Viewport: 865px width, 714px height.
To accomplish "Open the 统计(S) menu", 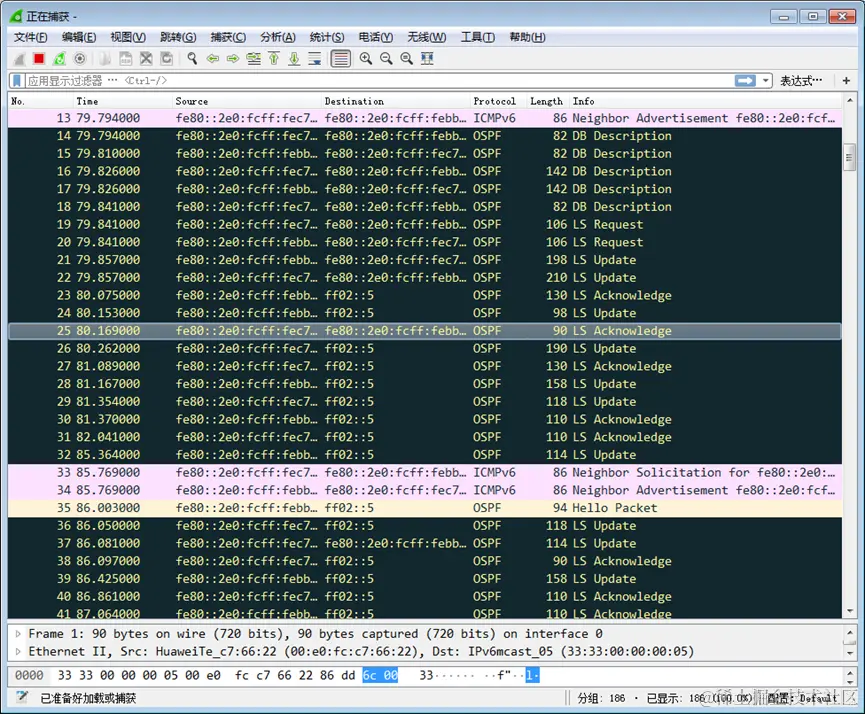I will point(327,37).
